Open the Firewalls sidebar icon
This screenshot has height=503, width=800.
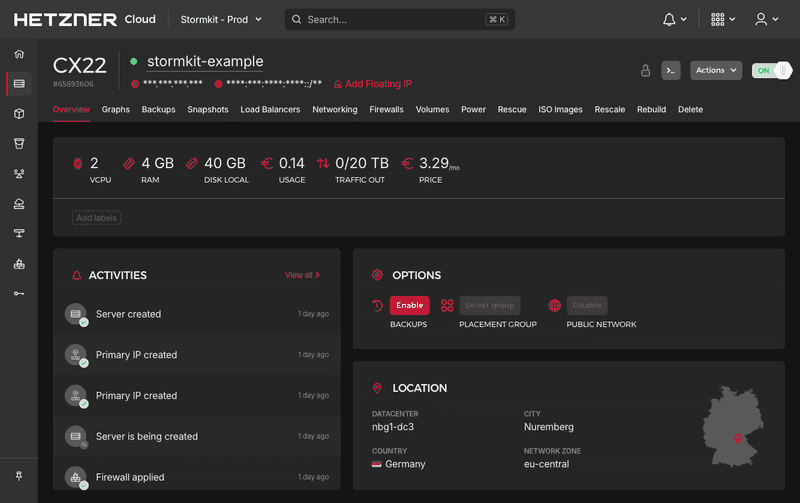[19, 264]
